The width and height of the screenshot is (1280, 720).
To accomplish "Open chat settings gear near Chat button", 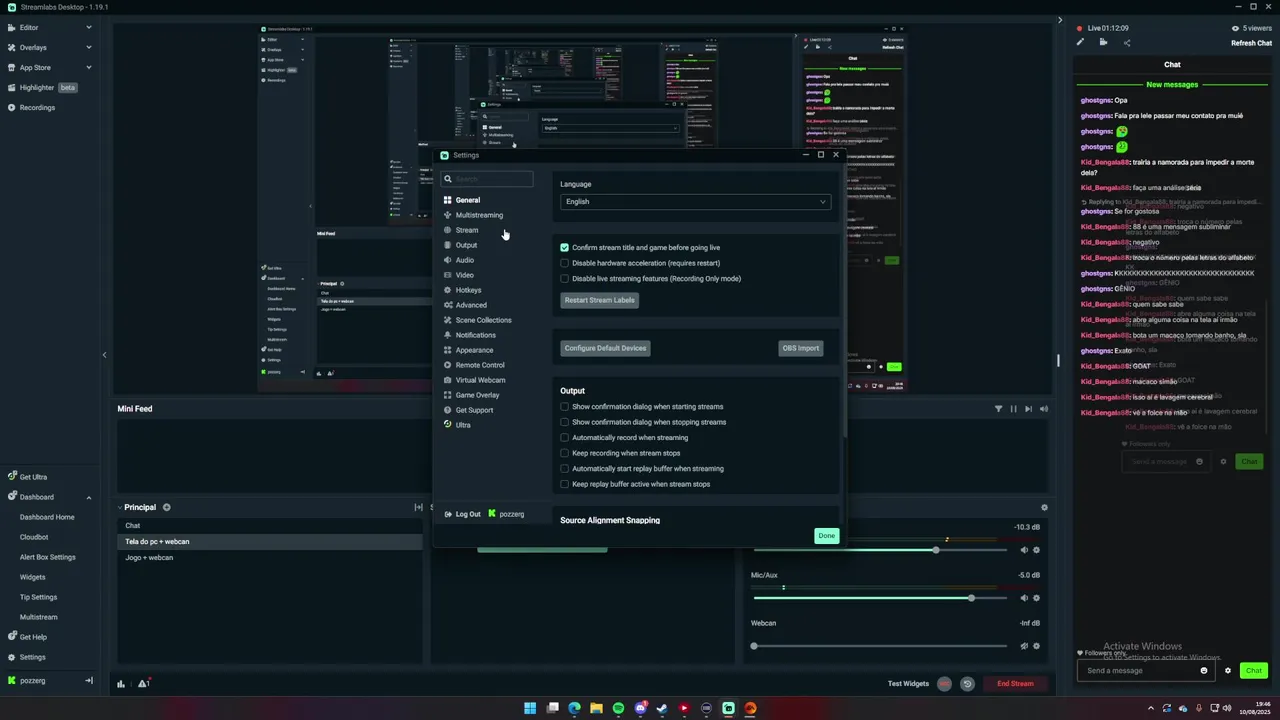I will pos(1228,671).
